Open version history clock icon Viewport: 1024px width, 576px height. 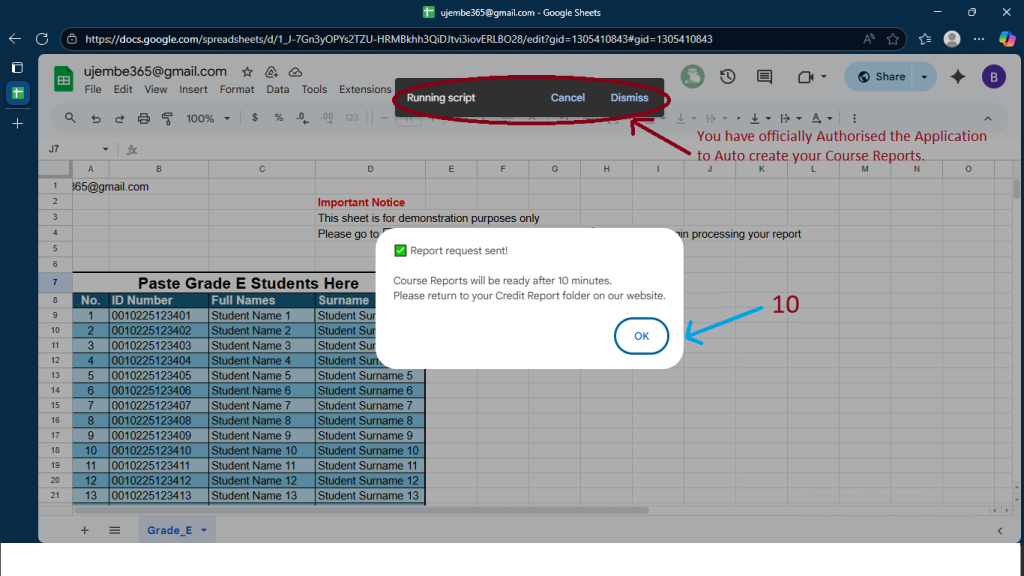[x=727, y=77]
